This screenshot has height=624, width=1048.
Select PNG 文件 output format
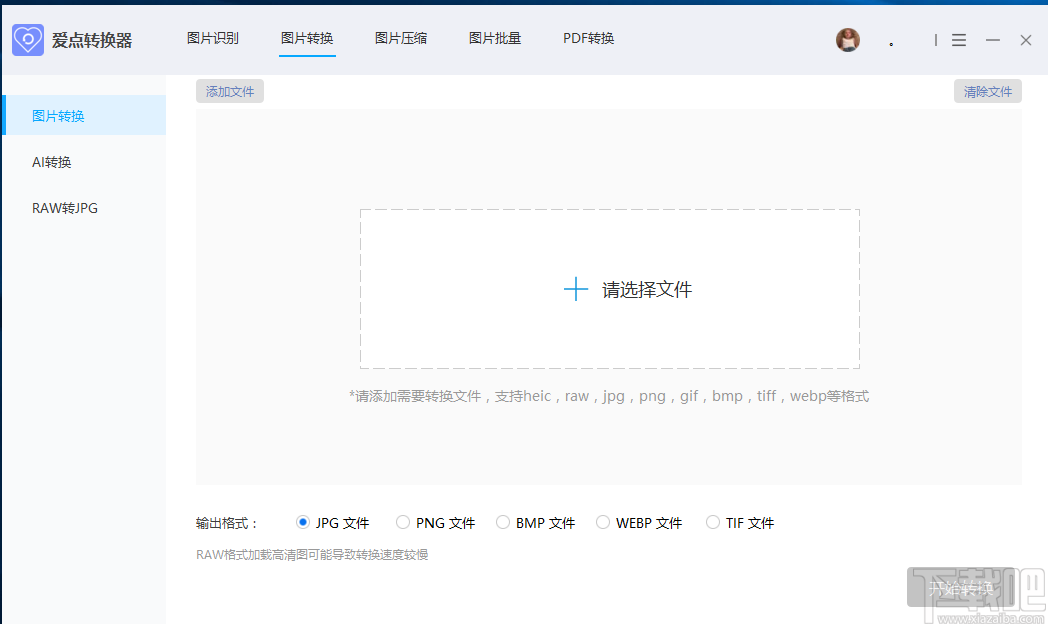(x=403, y=521)
